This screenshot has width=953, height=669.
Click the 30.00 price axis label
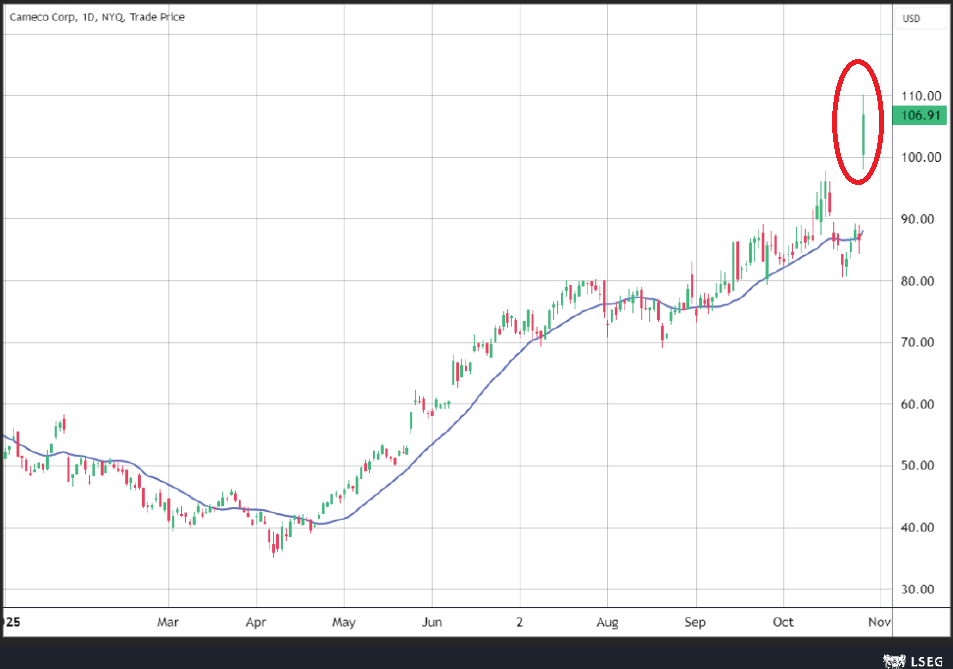(x=917, y=589)
